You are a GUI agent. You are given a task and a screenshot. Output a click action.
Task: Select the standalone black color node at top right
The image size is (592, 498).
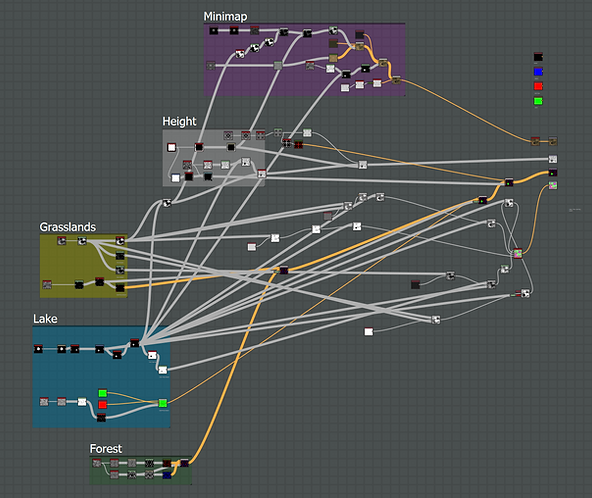(538, 57)
